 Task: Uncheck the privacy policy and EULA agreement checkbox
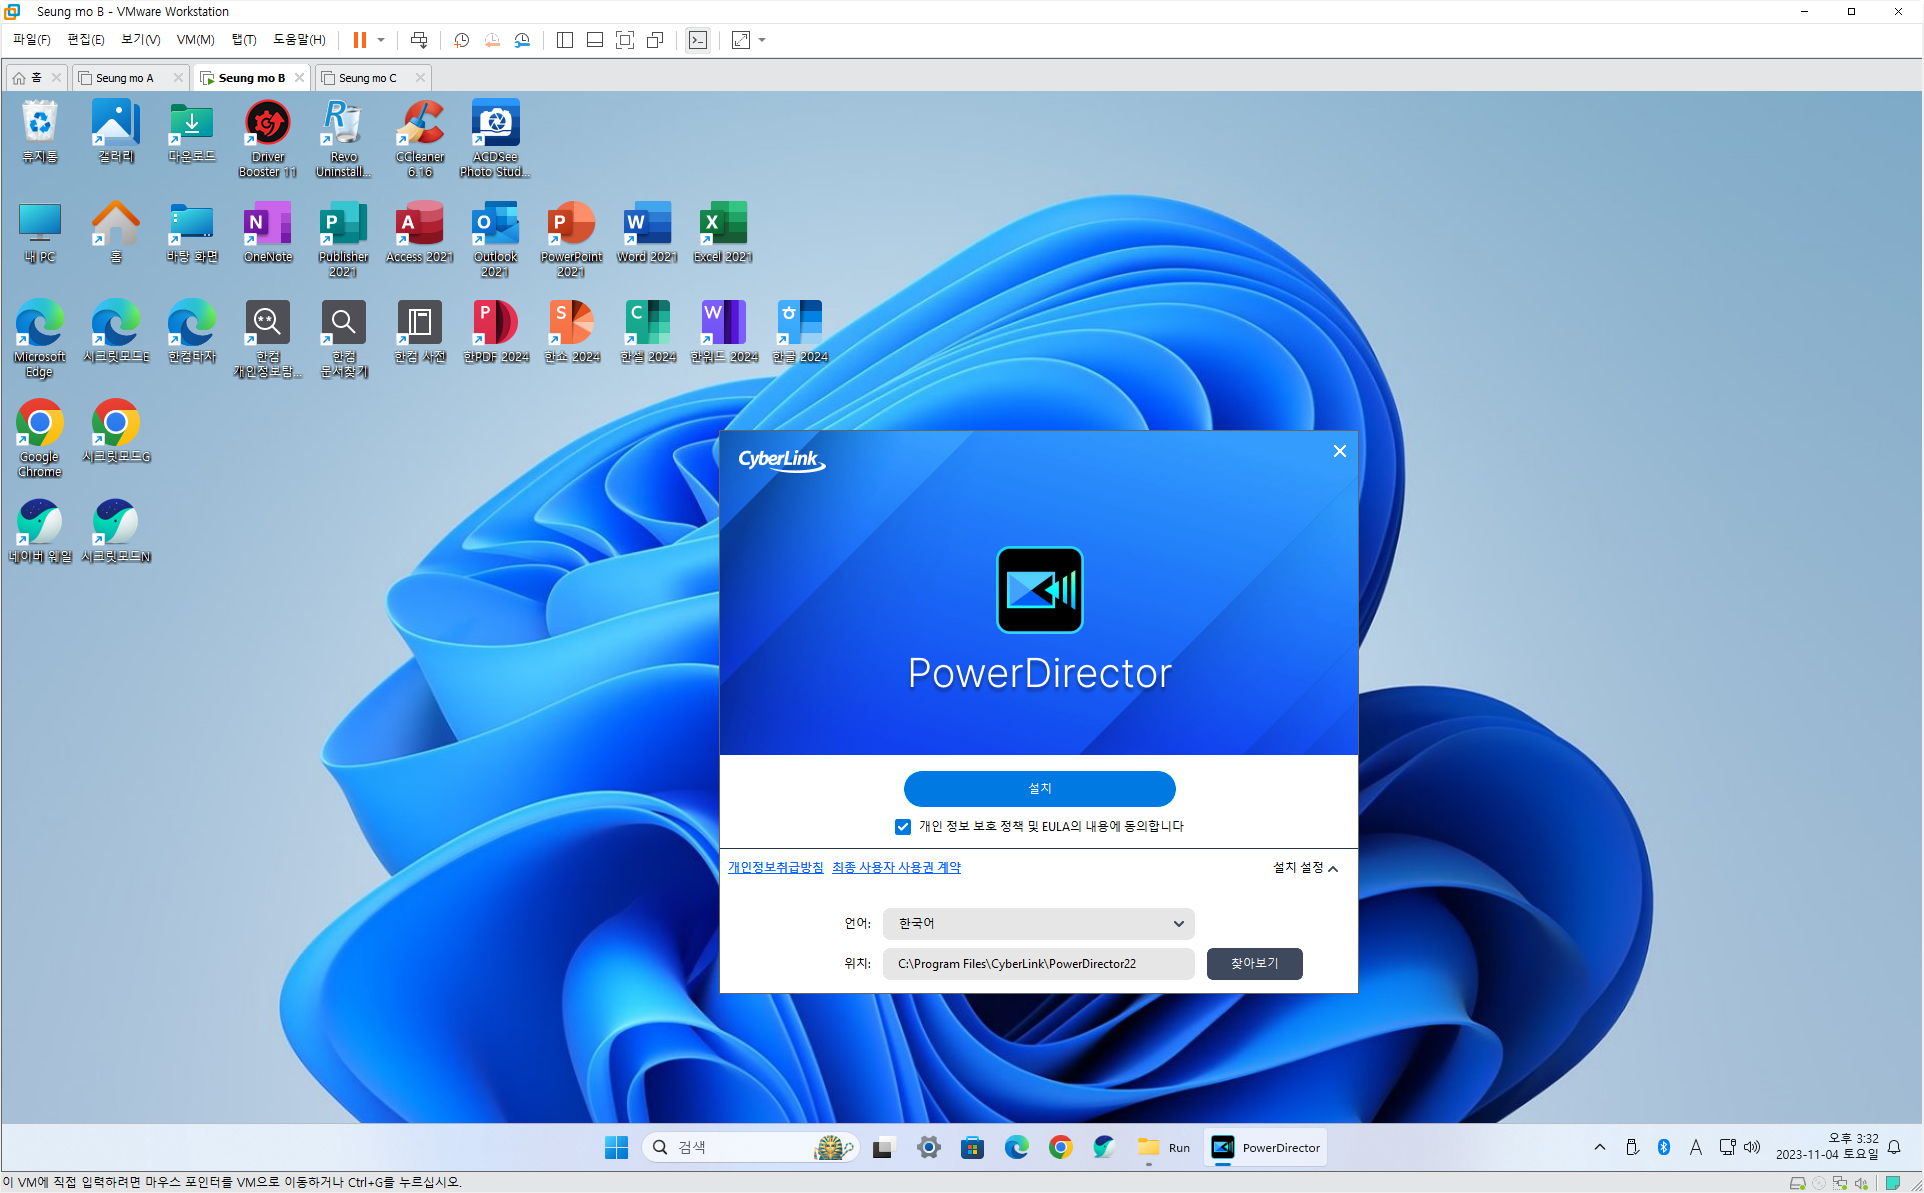click(x=903, y=826)
